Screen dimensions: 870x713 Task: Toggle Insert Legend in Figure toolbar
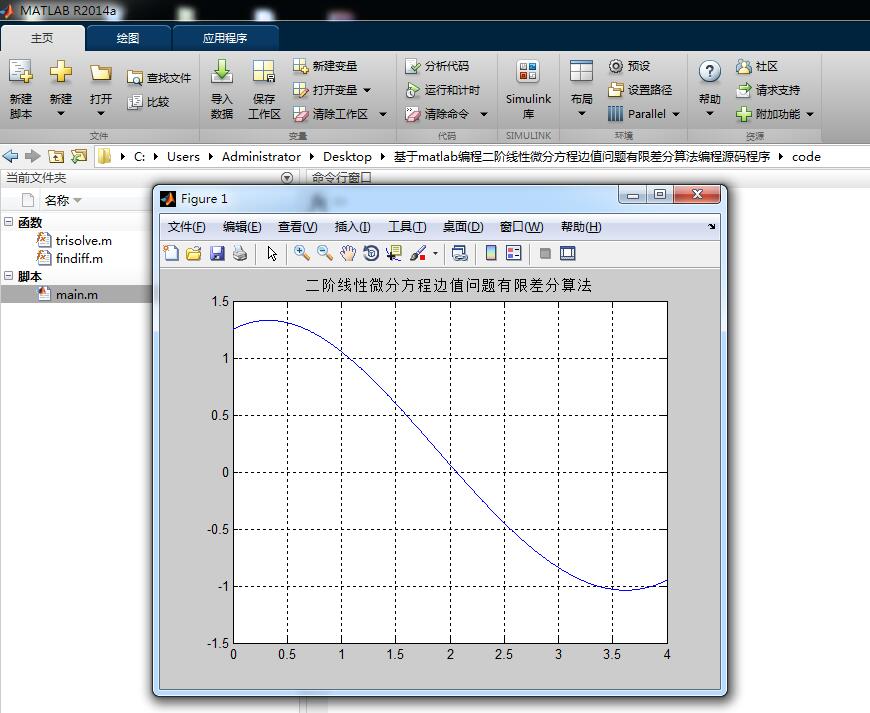pyautogui.click(x=514, y=254)
